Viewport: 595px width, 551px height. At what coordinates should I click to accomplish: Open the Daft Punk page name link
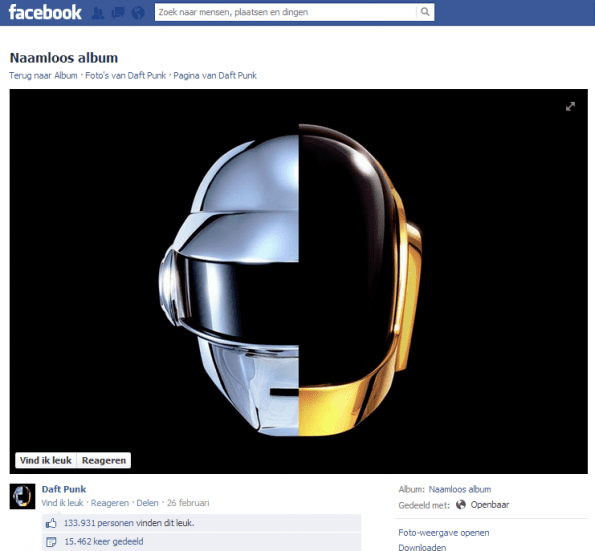point(64,489)
